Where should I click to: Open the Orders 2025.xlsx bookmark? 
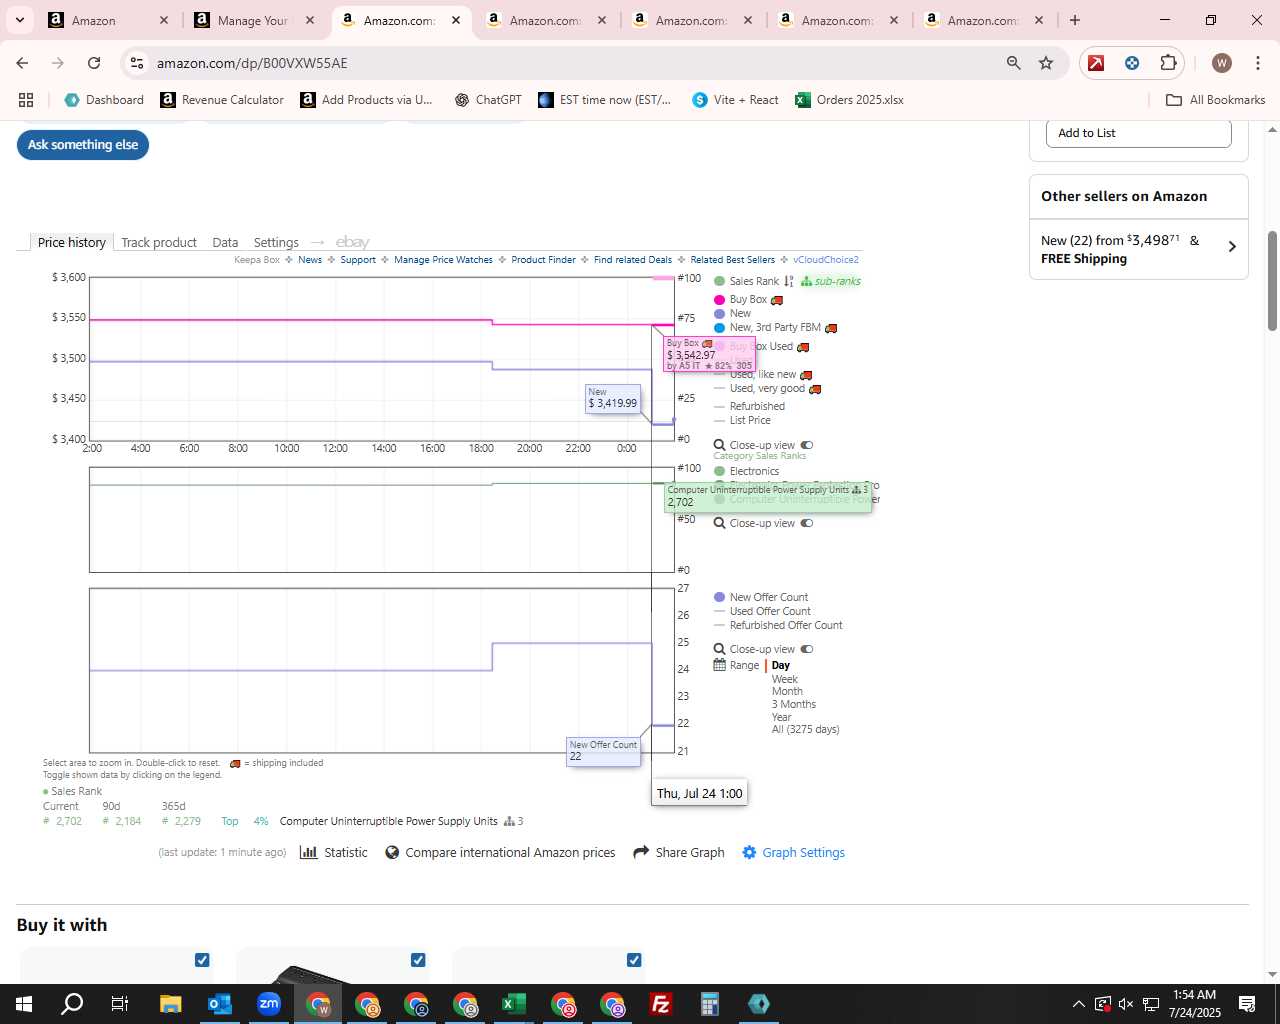(849, 100)
